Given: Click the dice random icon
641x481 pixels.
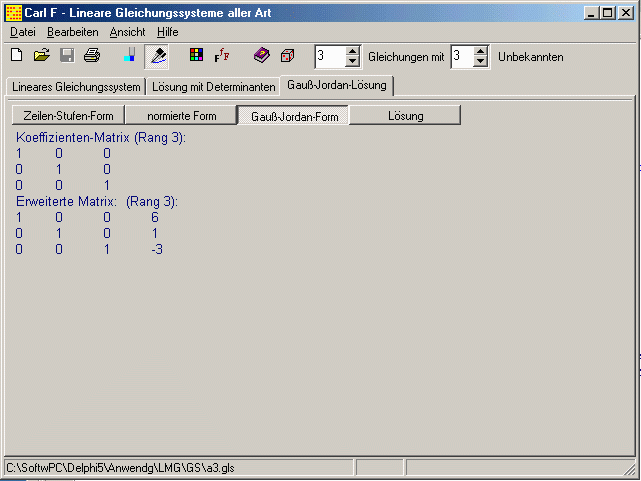Looking at the screenshot, I should [x=287, y=56].
